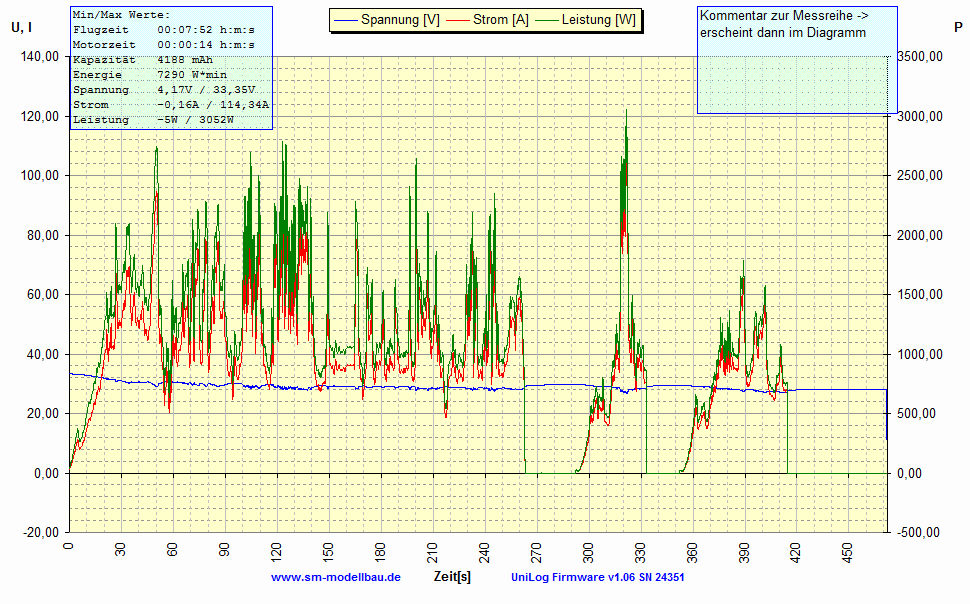
Task: Click right axis tick label "2500,00"
Action: (x=920, y=176)
